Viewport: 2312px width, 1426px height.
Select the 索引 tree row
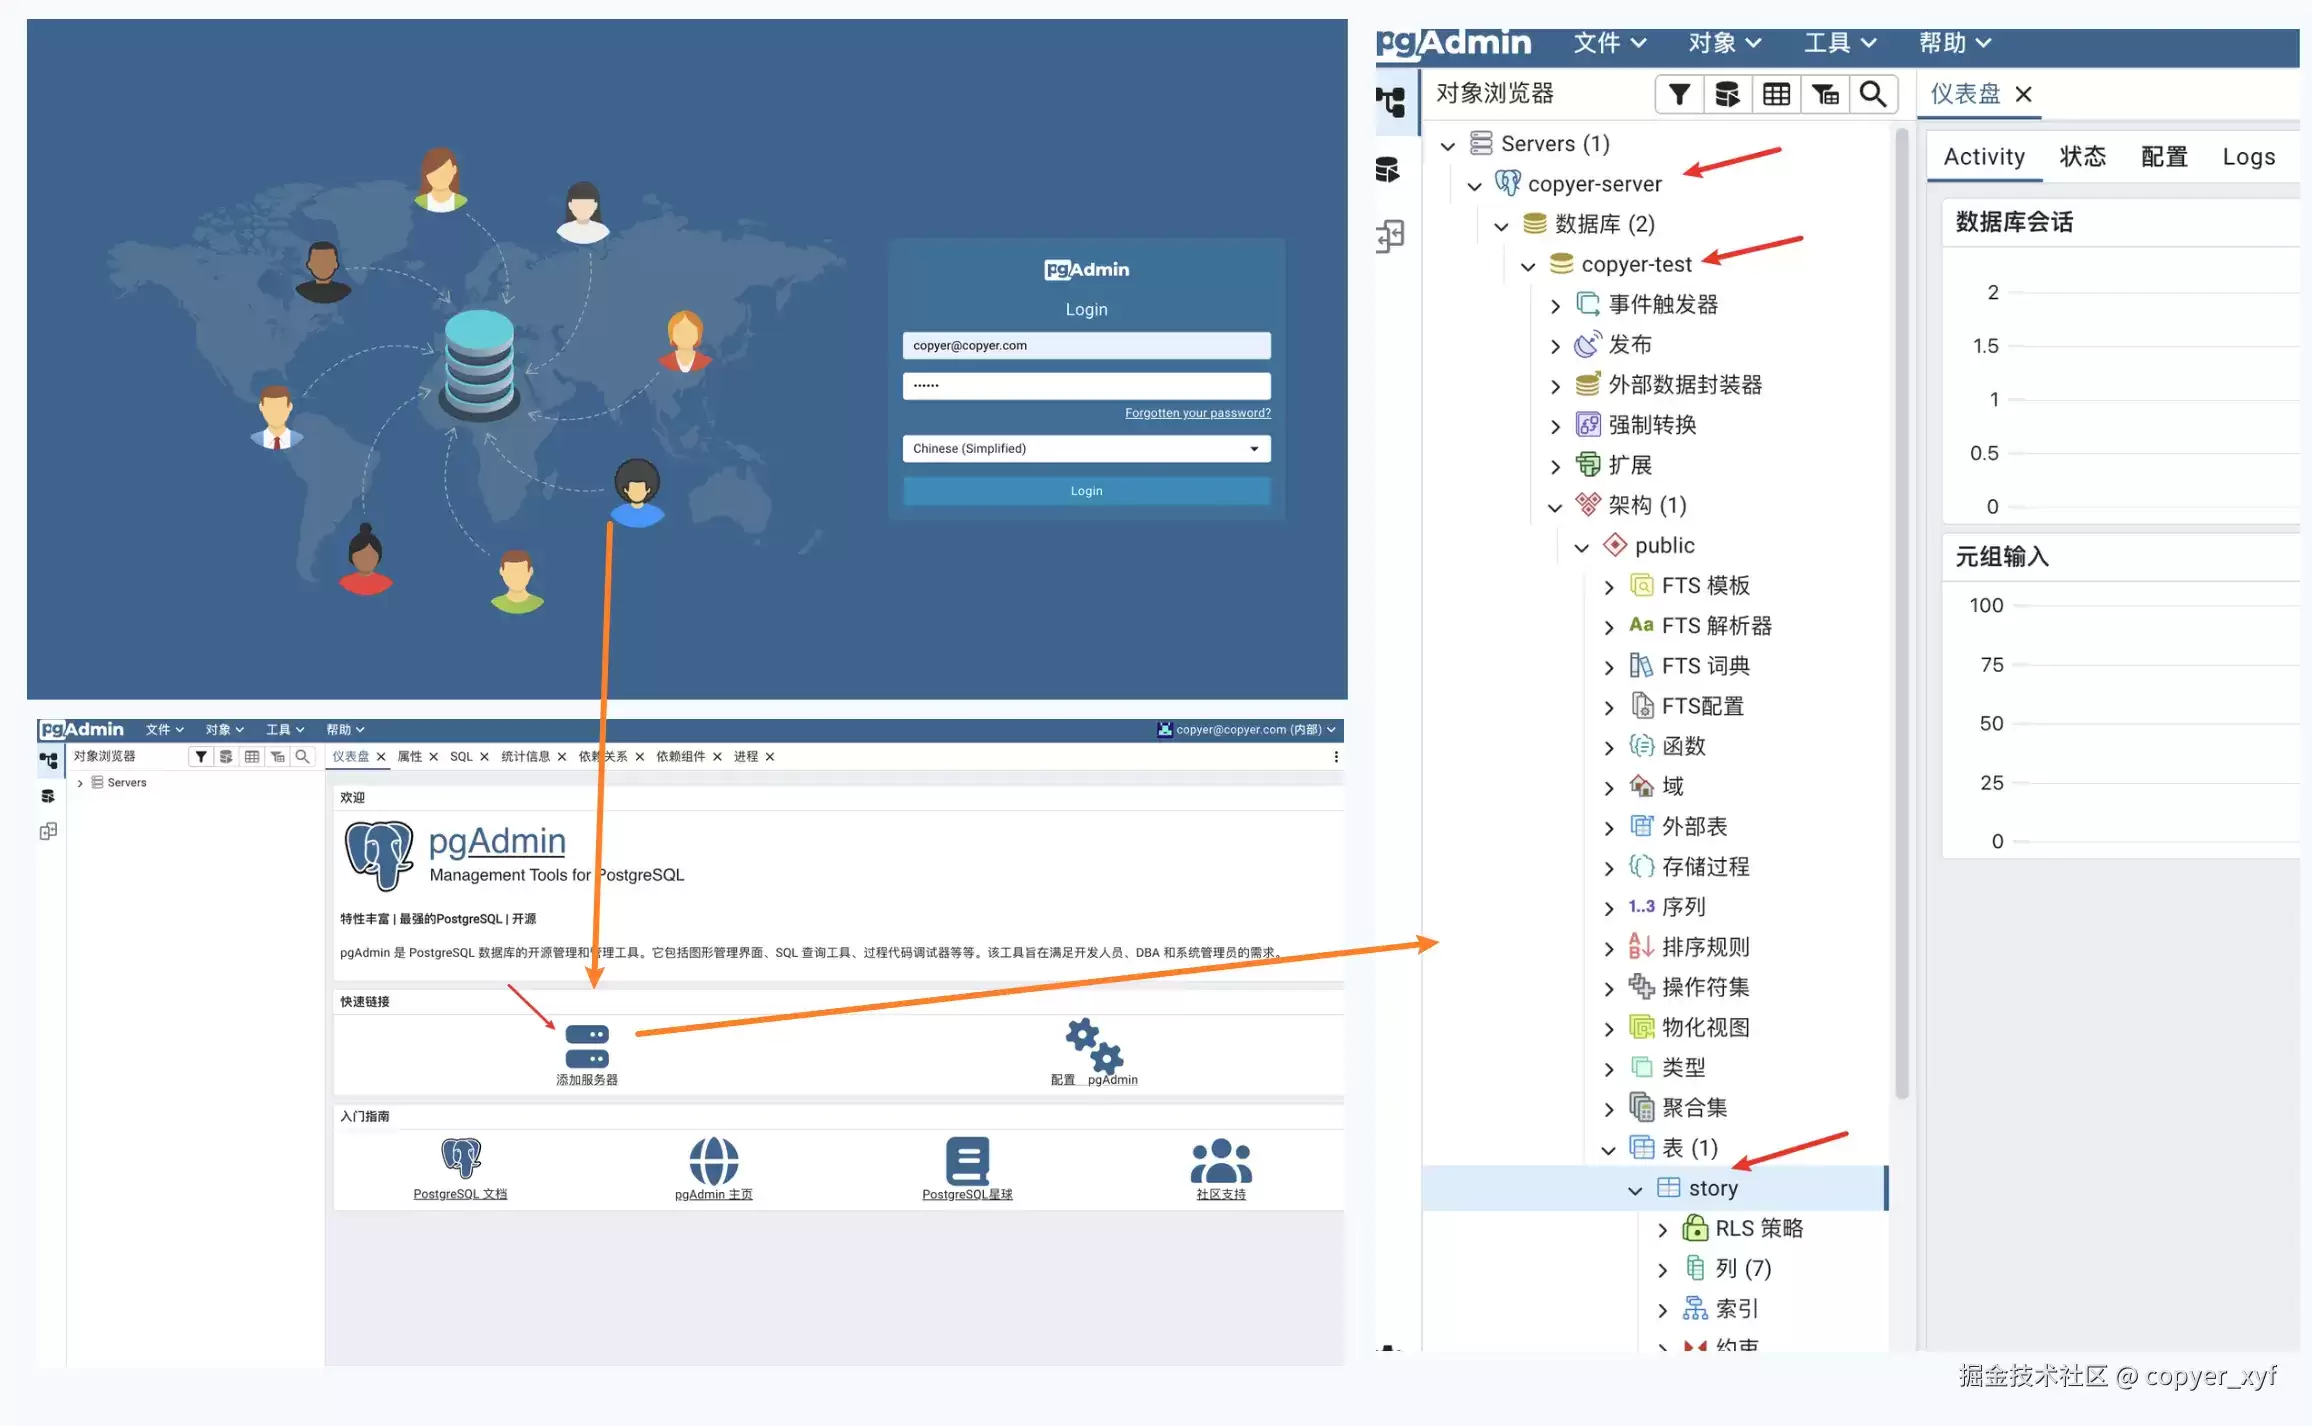[1654, 1309]
